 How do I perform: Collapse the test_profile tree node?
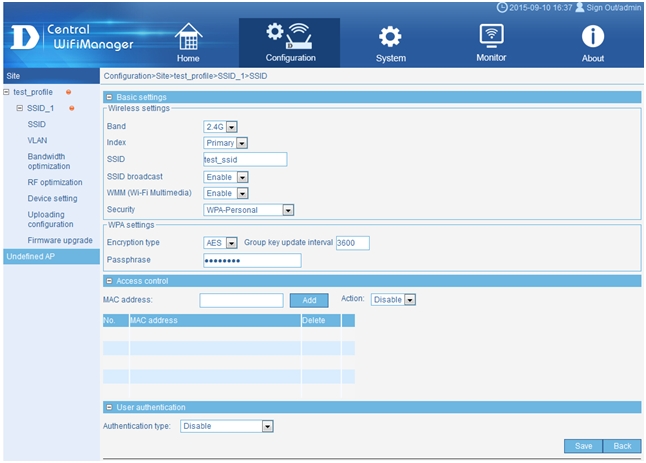(7, 92)
